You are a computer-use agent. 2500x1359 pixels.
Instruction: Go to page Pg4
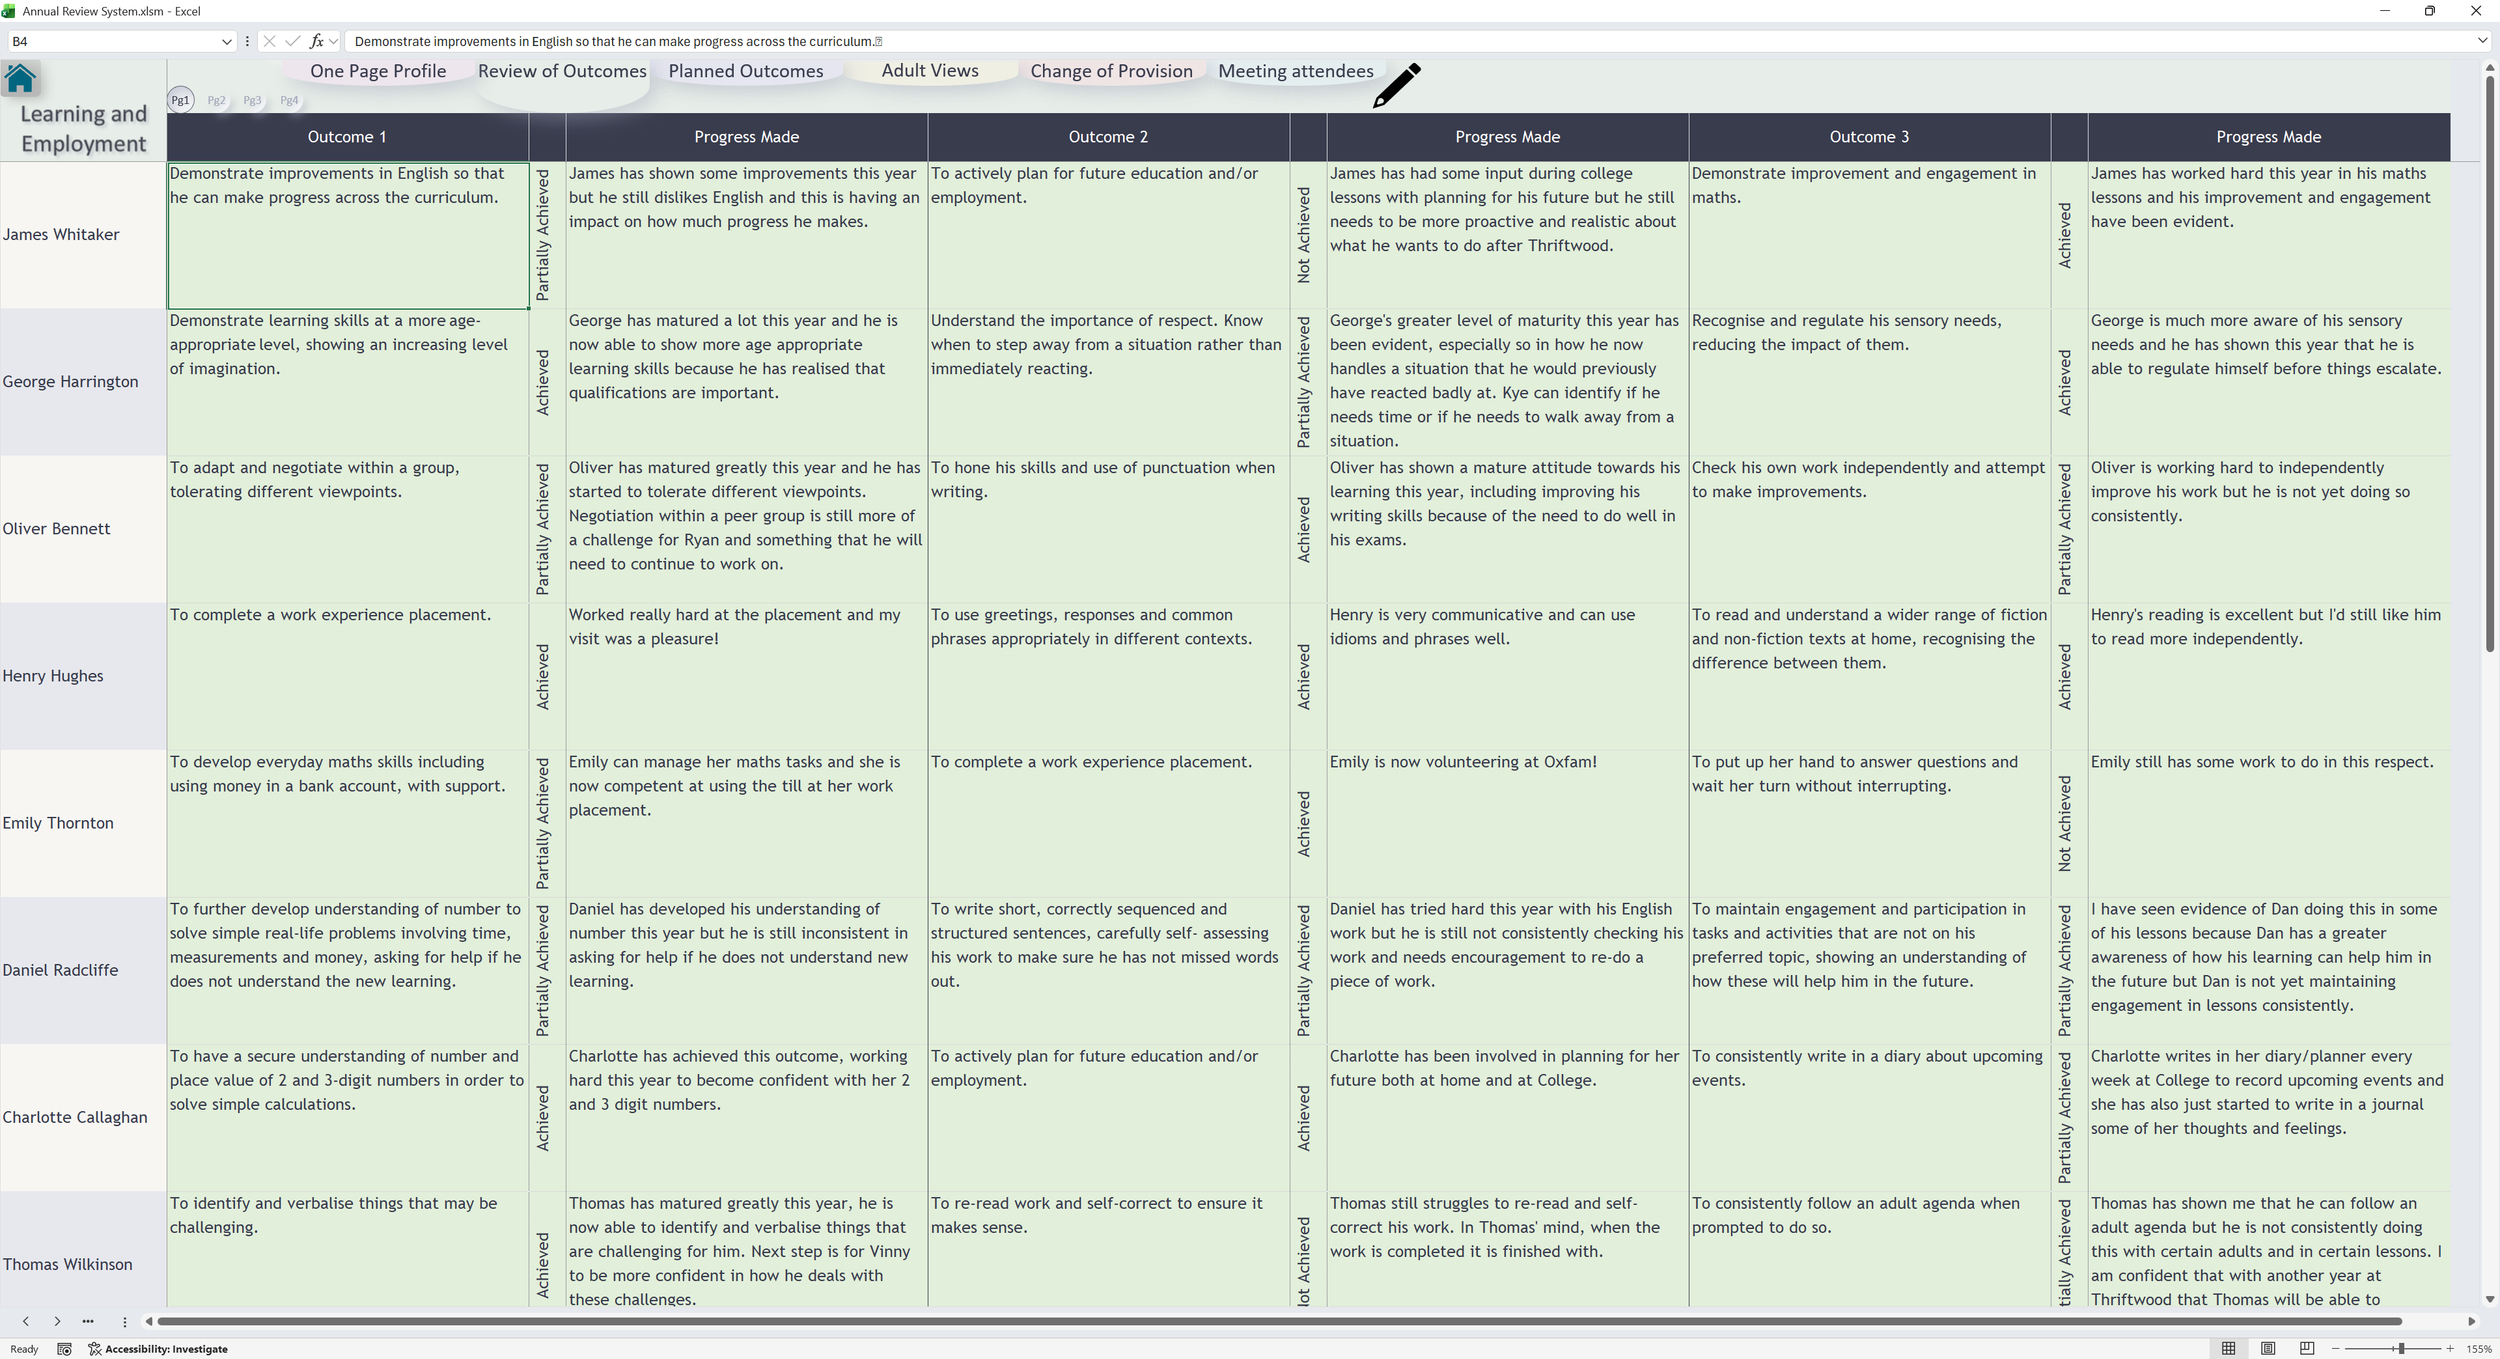tap(289, 100)
